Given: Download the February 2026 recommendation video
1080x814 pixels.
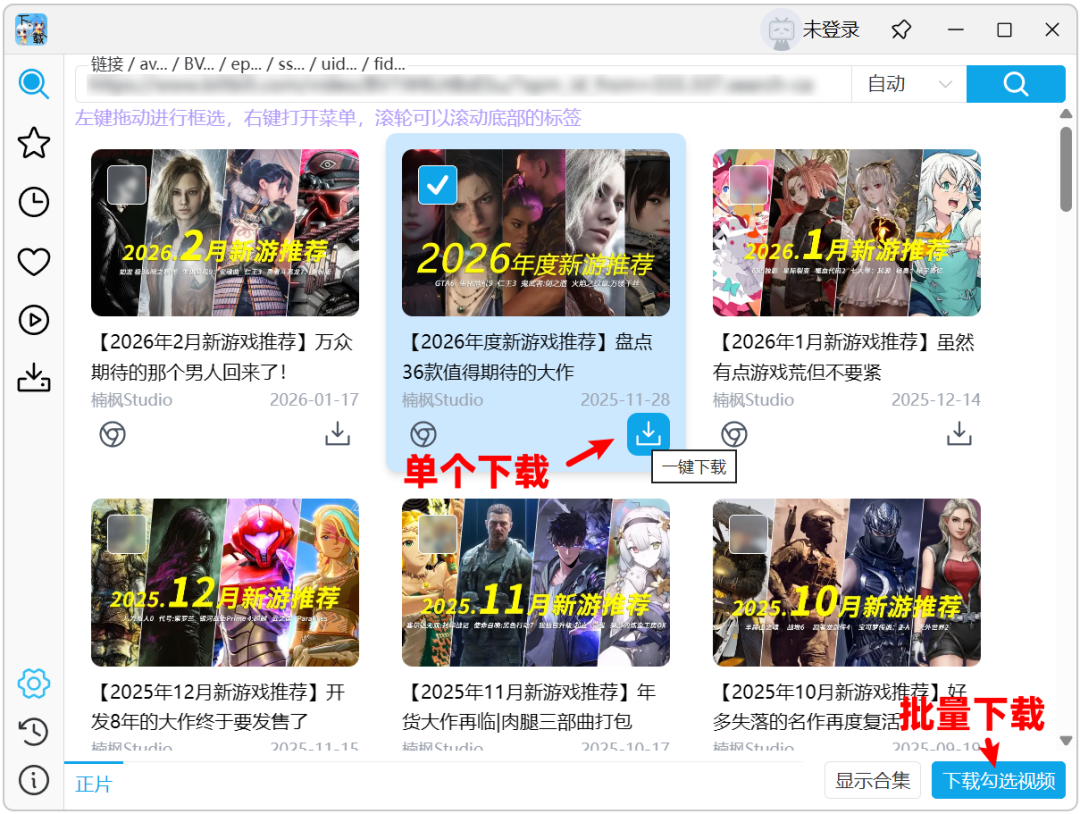Looking at the screenshot, I should point(338,434).
